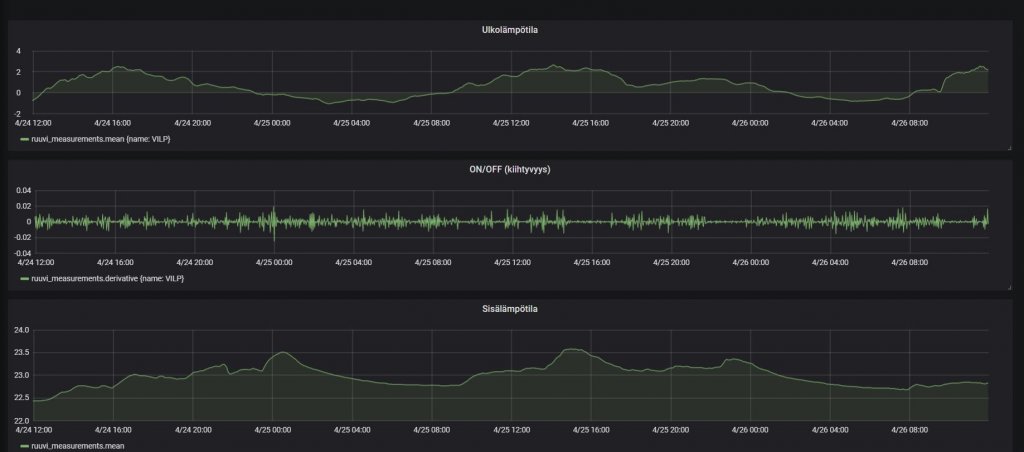Click the 4/25 12:00 label on Ulkolämpötila axis

pos(511,123)
